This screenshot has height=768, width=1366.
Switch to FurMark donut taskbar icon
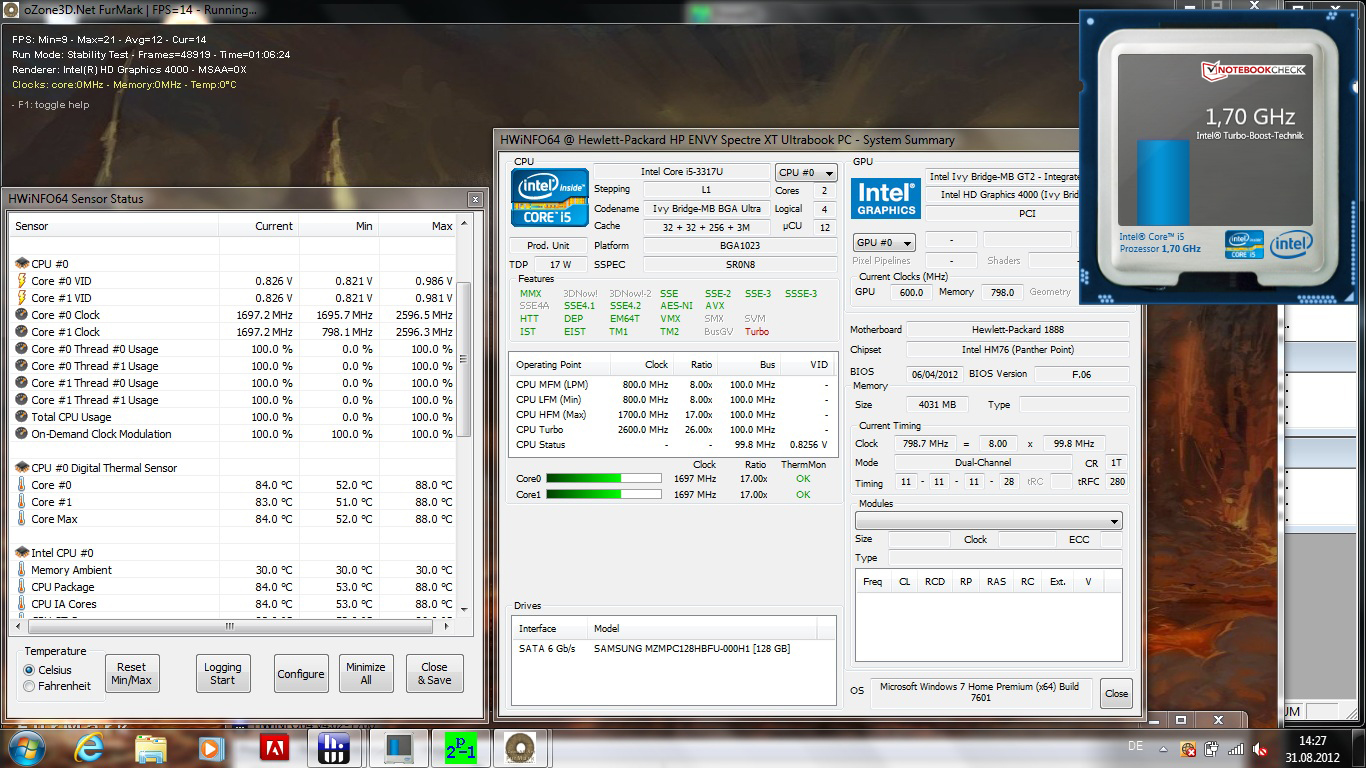pos(519,748)
